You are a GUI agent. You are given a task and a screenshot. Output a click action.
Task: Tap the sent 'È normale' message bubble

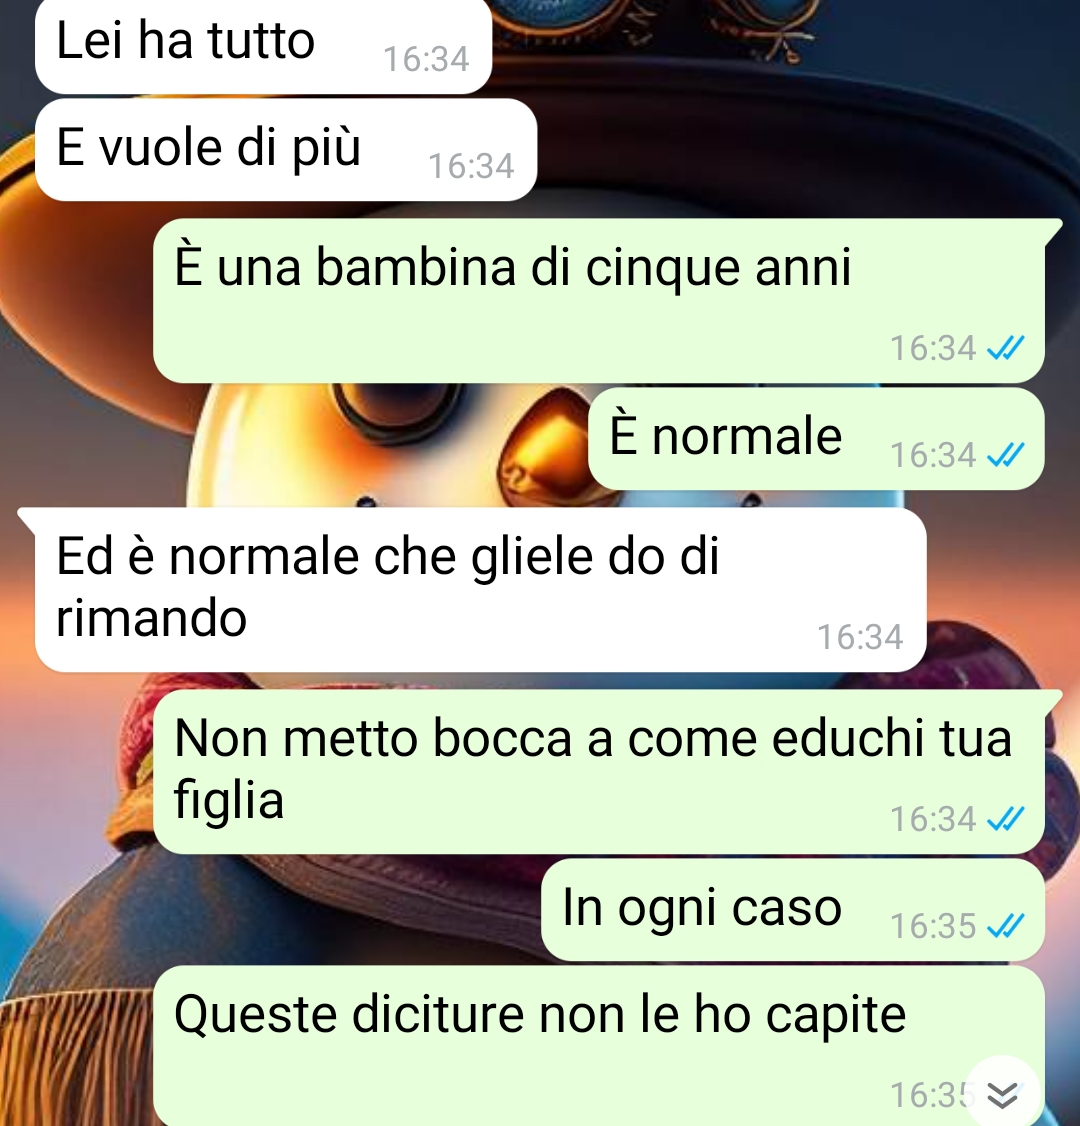coord(816,439)
